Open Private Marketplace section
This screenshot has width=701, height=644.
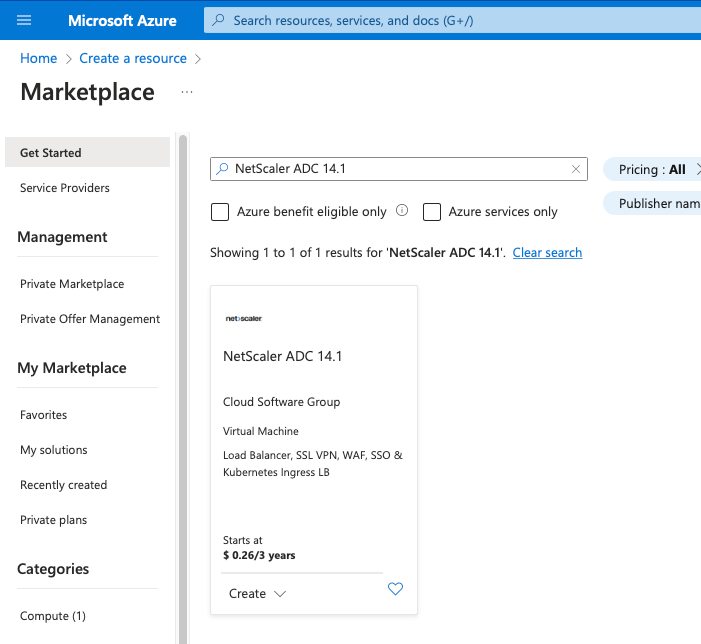(x=72, y=284)
